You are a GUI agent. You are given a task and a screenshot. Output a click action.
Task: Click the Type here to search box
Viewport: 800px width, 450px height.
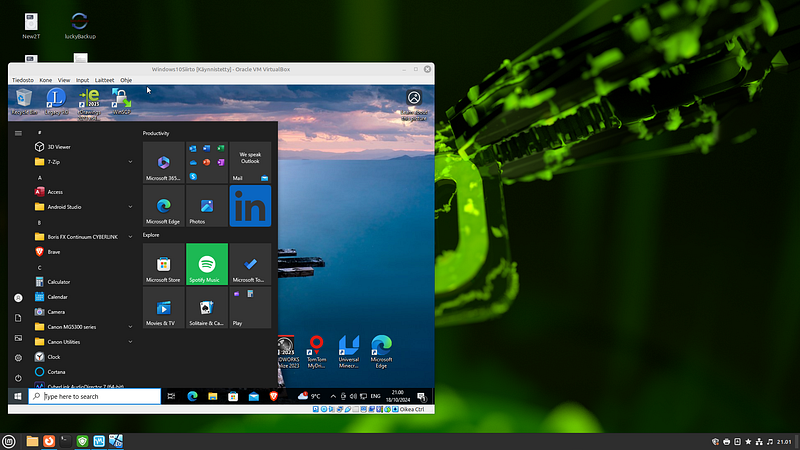click(x=94, y=396)
